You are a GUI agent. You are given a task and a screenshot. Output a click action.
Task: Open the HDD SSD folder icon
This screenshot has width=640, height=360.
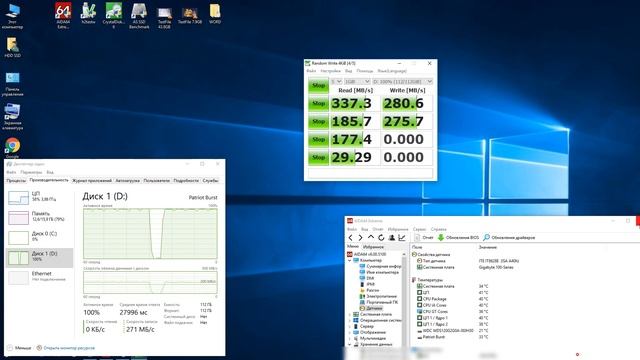[x=13, y=47]
